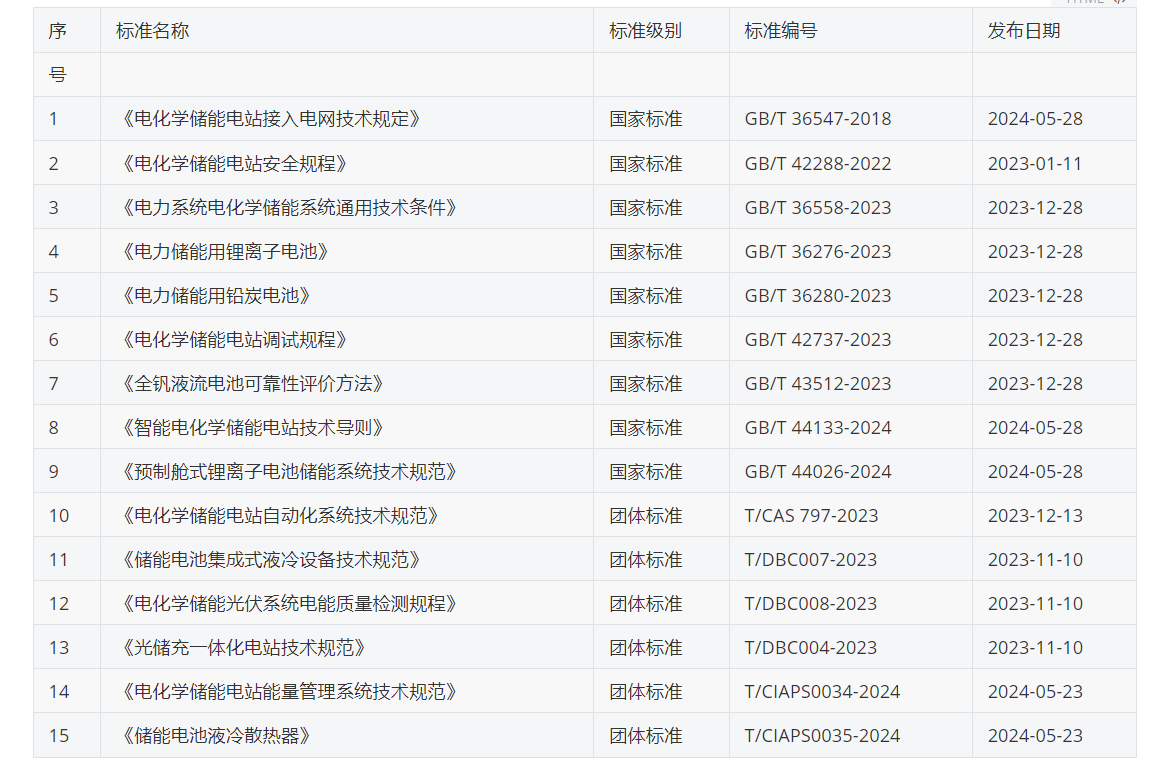
Task: Click the 标准级别 column header
Action: (645, 31)
